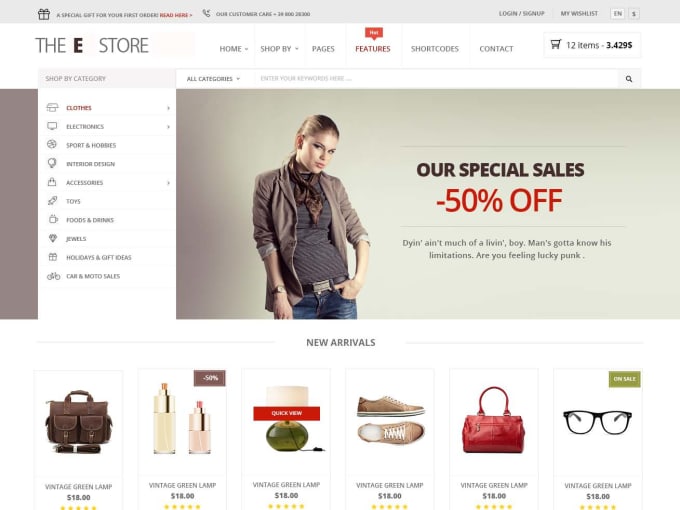
Task: Select the Electronics monitor icon
Action: (x=52, y=126)
